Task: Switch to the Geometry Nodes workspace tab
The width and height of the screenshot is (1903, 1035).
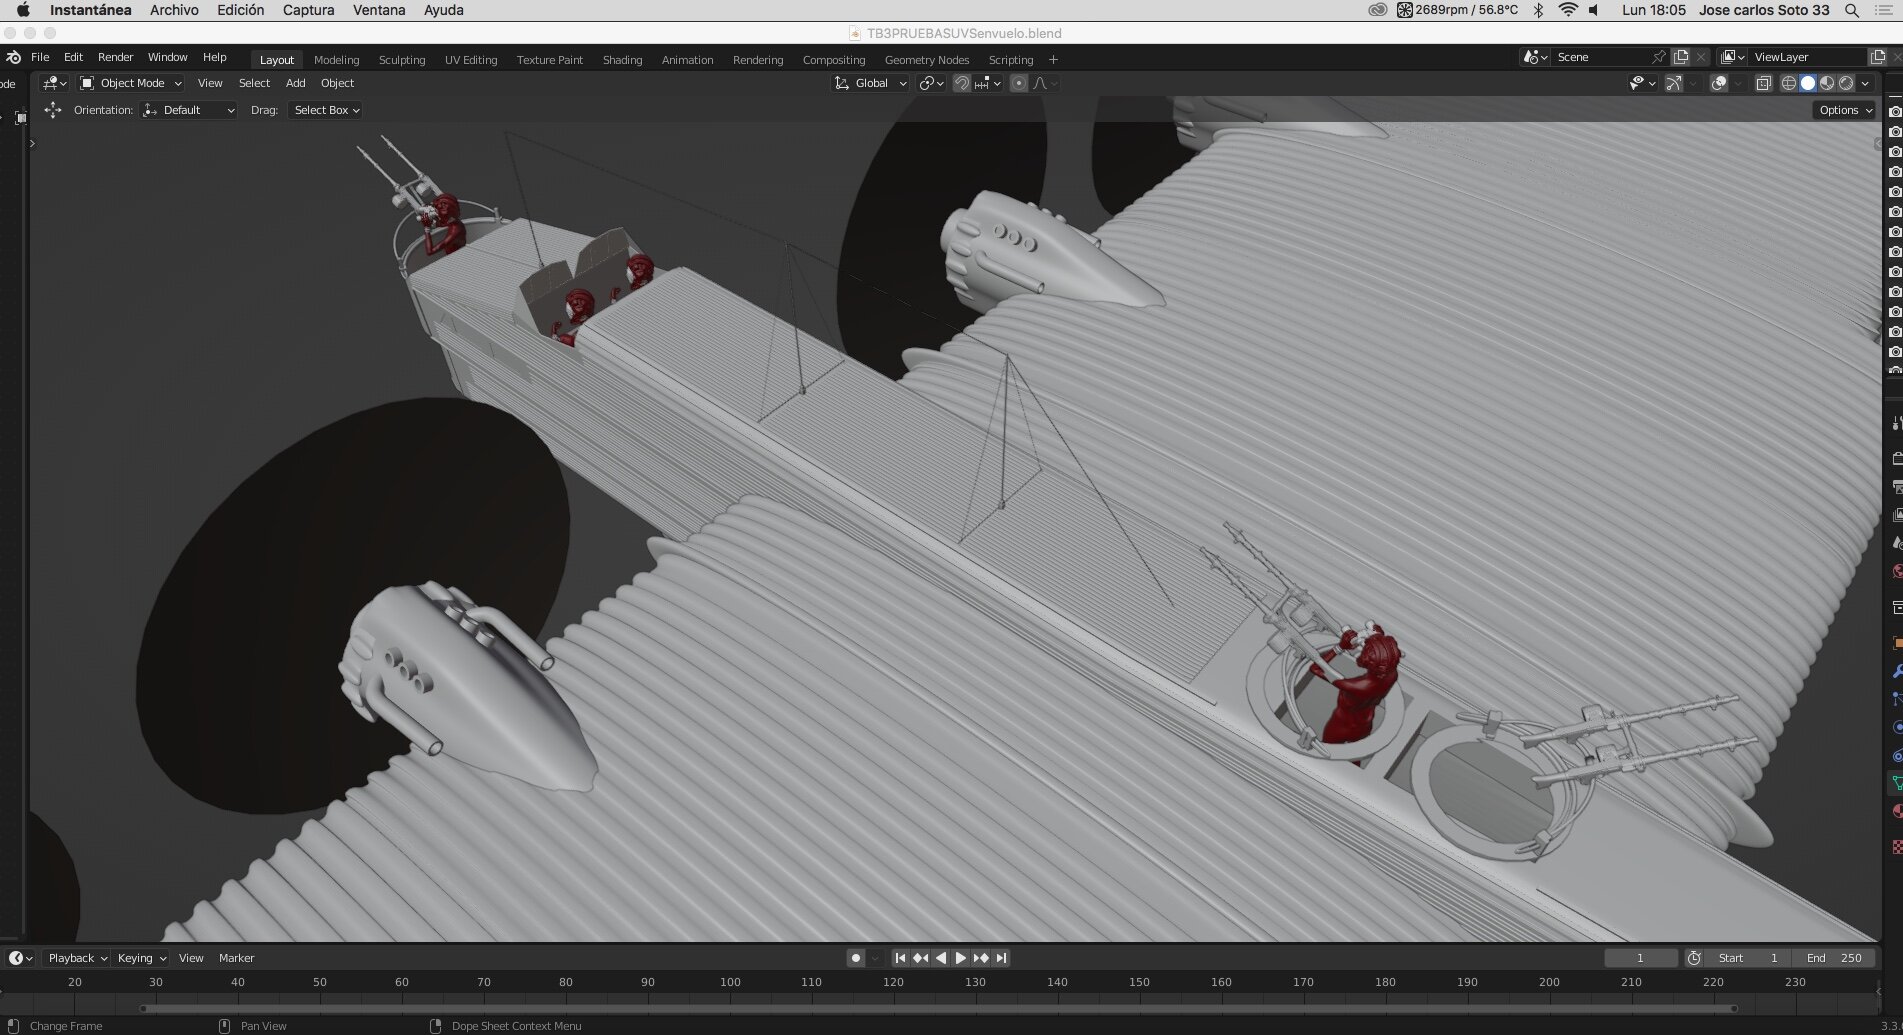Action: pyautogui.click(x=927, y=60)
